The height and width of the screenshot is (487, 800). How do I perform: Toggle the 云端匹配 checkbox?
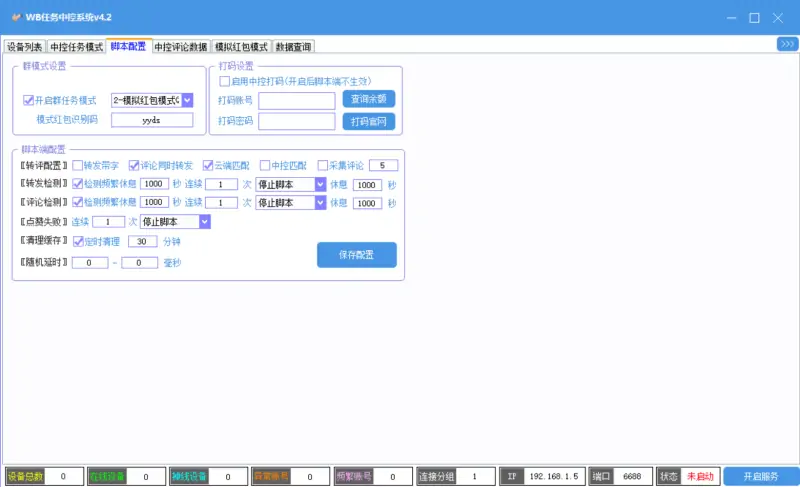209,165
